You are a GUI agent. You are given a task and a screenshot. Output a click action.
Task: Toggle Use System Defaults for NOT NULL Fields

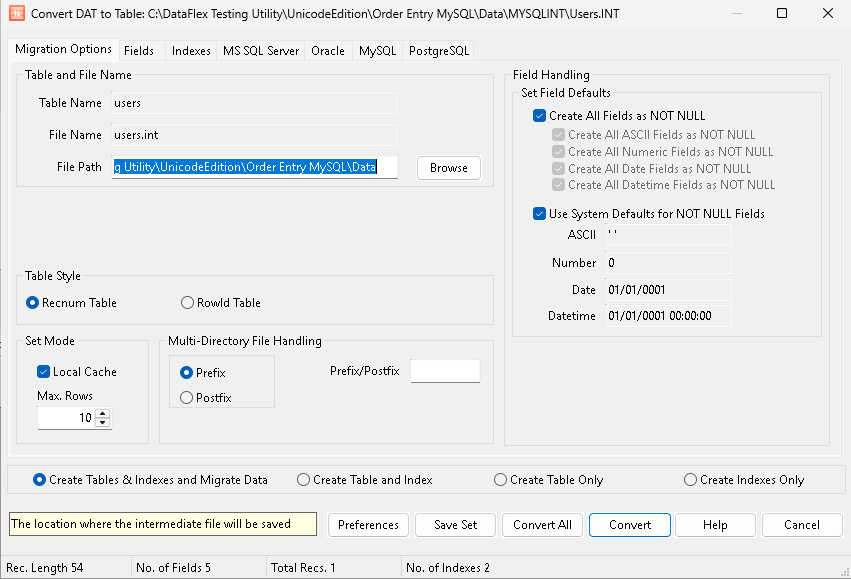point(540,214)
